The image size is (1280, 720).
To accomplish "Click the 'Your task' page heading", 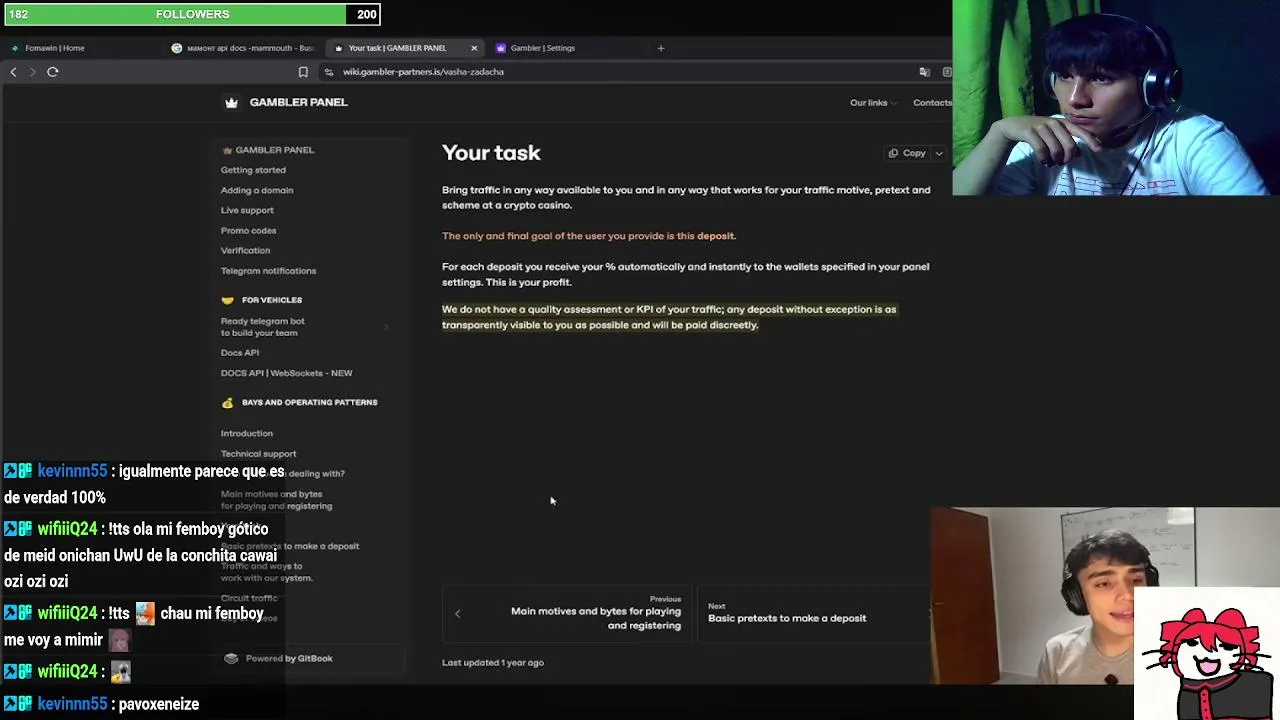I will 491,153.
